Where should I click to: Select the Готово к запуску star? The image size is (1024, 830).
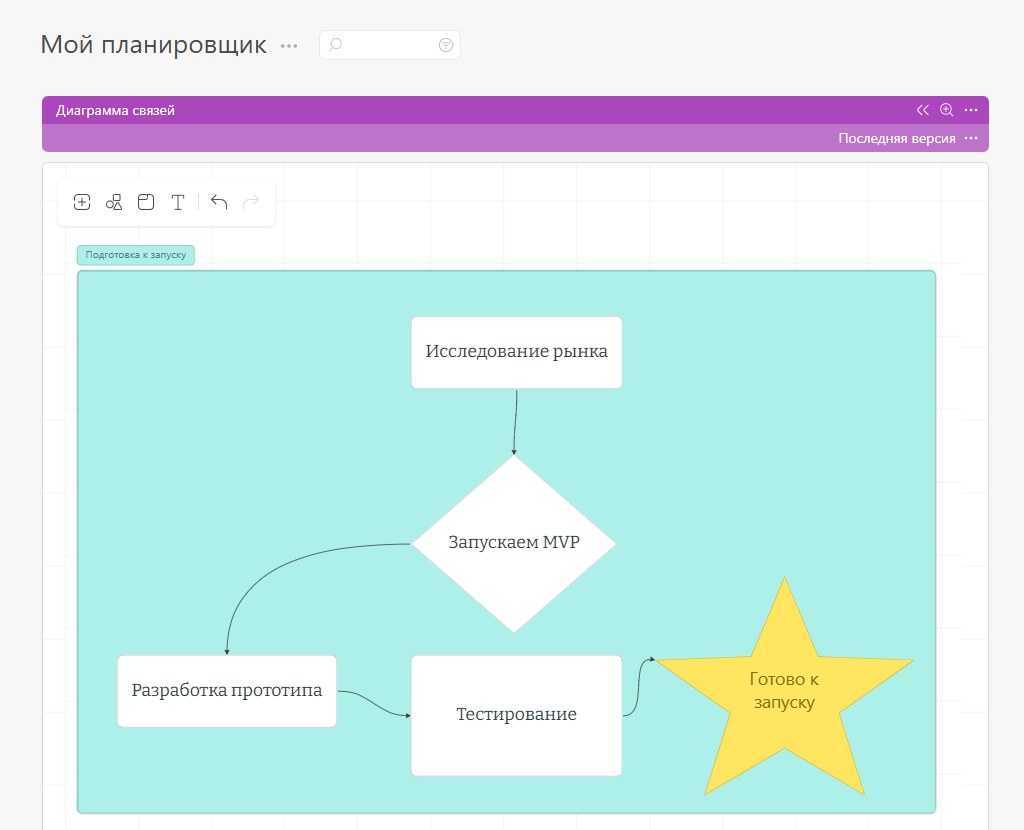tap(784, 692)
